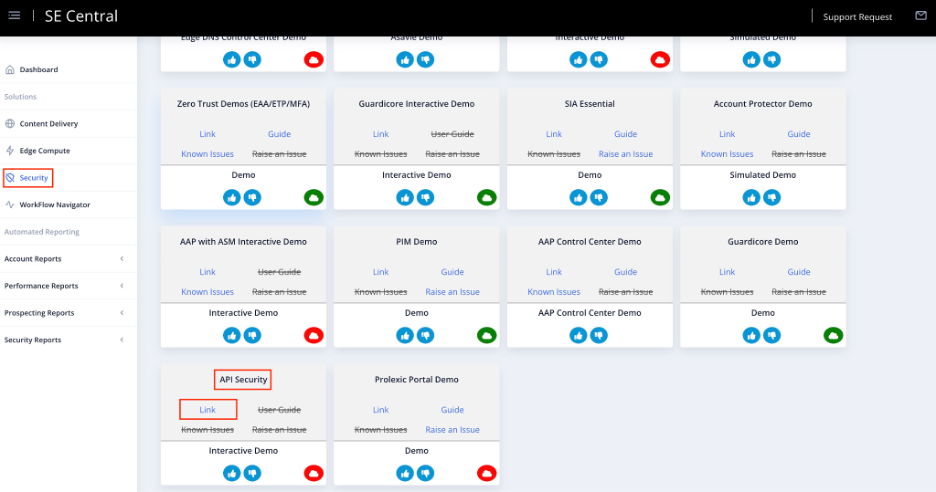Open Link on API Security card

coord(207,410)
